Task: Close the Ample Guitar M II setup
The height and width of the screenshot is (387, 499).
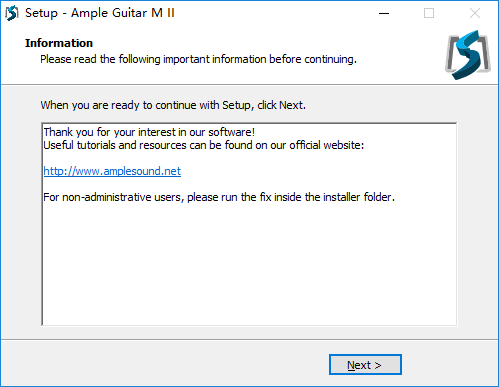Action: click(475, 13)
